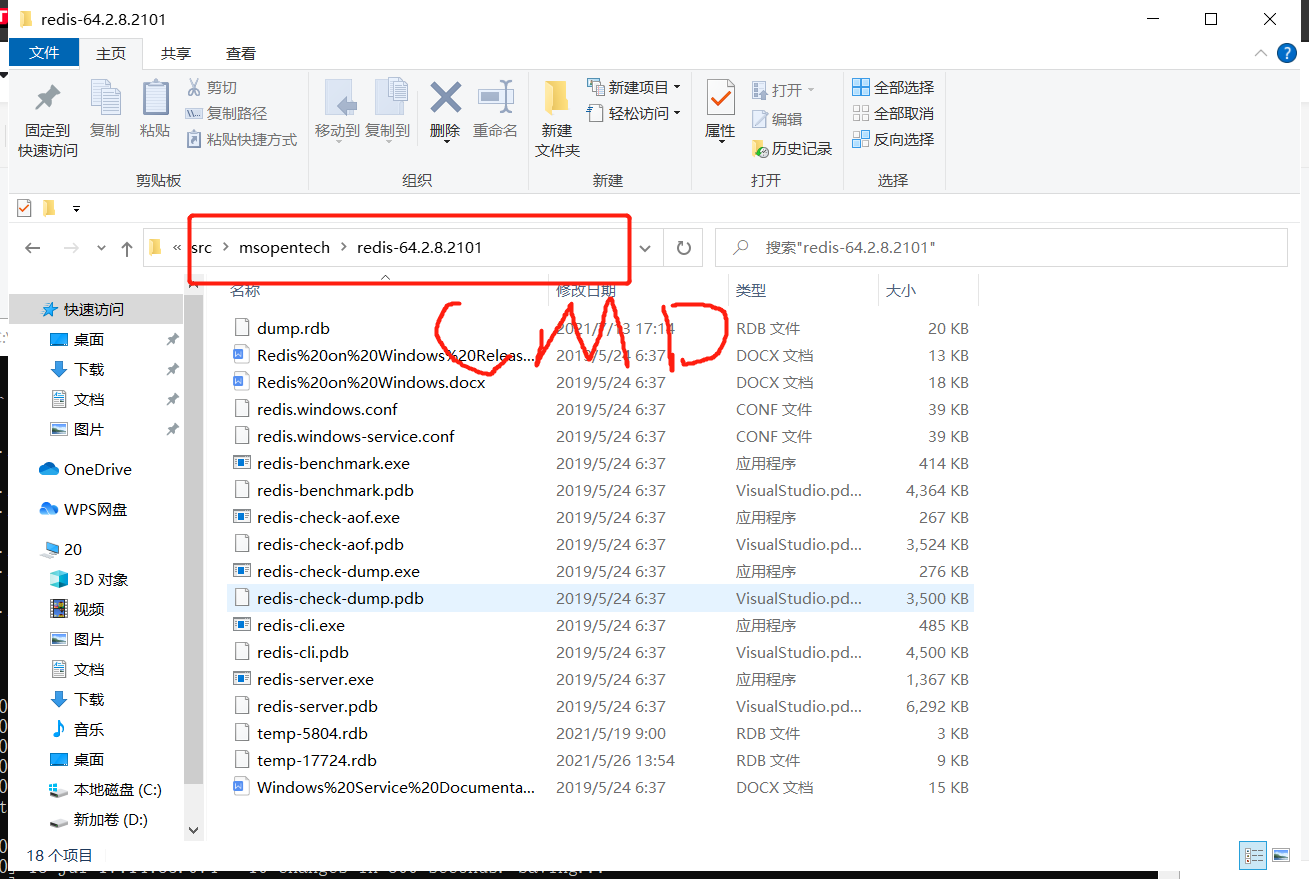Open the File tab
The width and height of the screenshot is (1309, 879).
(x=44, y=53)
